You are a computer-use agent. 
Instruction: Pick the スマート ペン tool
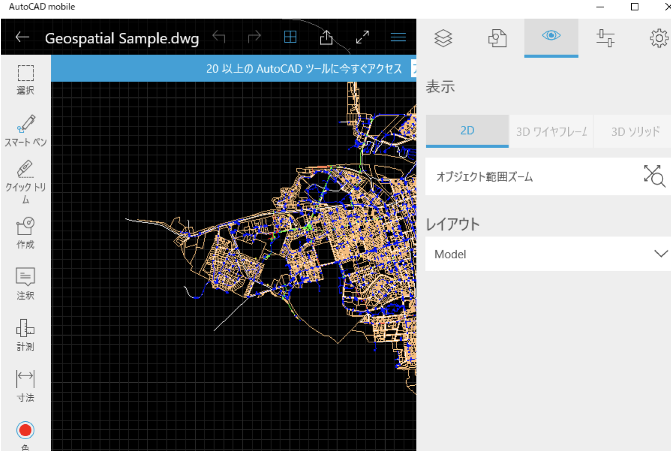[x=26, y=131]
